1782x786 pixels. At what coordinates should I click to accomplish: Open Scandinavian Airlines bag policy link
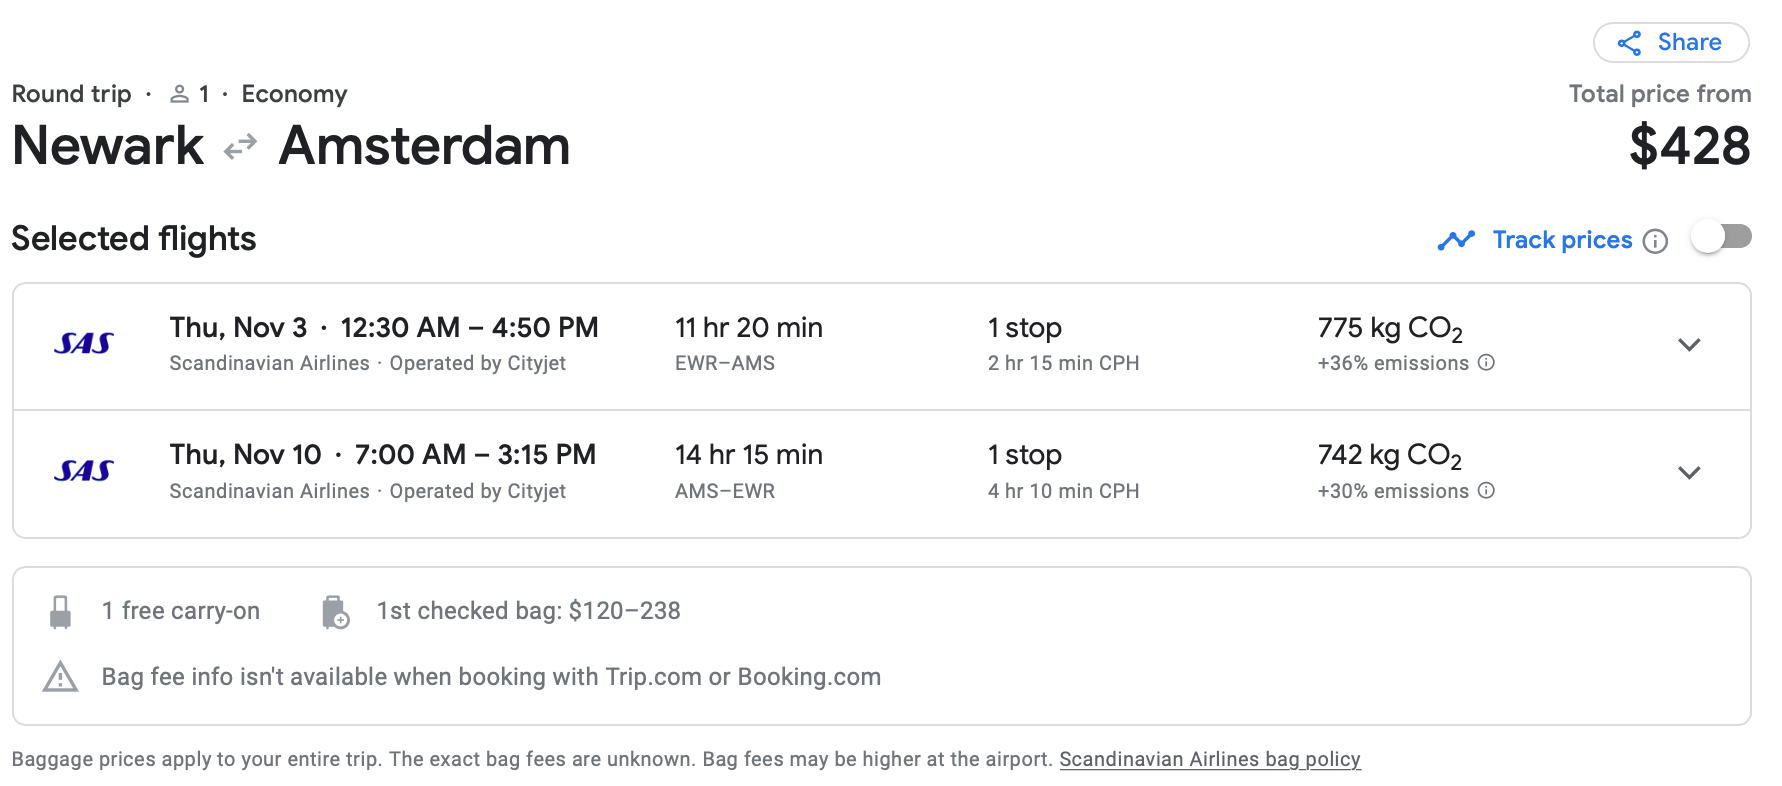click(1210, 759)
